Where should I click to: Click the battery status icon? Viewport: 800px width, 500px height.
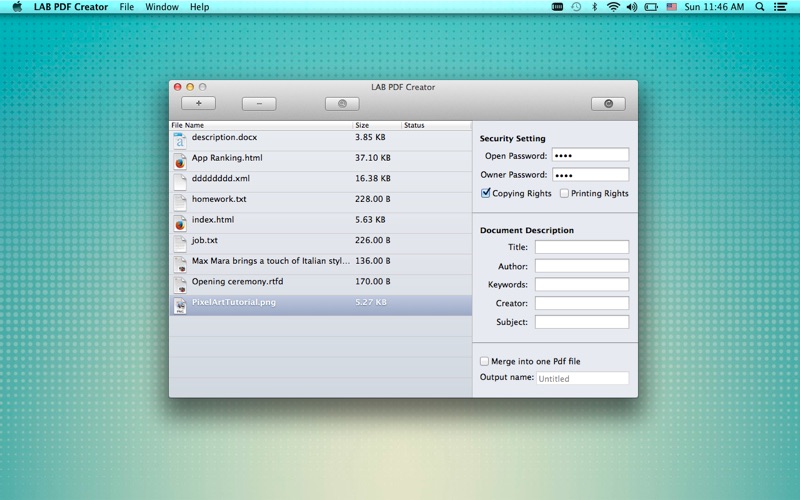pyautogui.click(x=651, y=7)
